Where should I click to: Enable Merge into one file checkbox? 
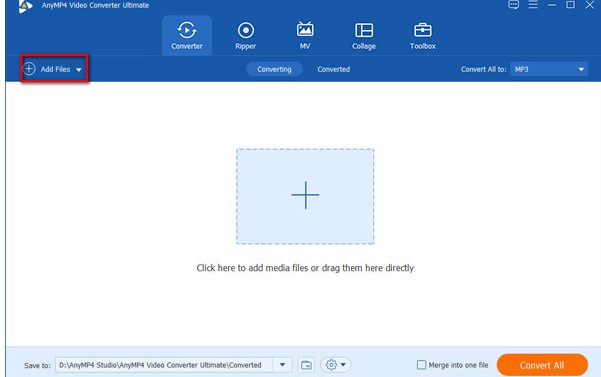point(421,365)
